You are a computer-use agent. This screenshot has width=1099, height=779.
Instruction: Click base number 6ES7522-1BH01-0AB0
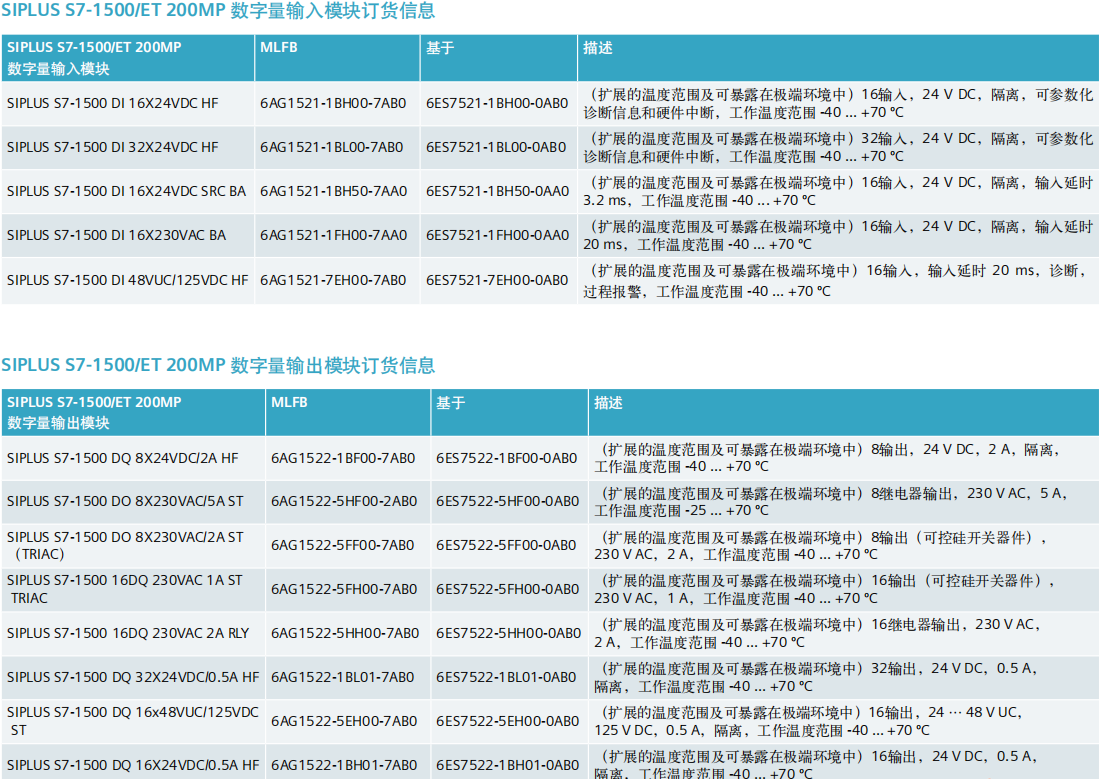[507, 765]
